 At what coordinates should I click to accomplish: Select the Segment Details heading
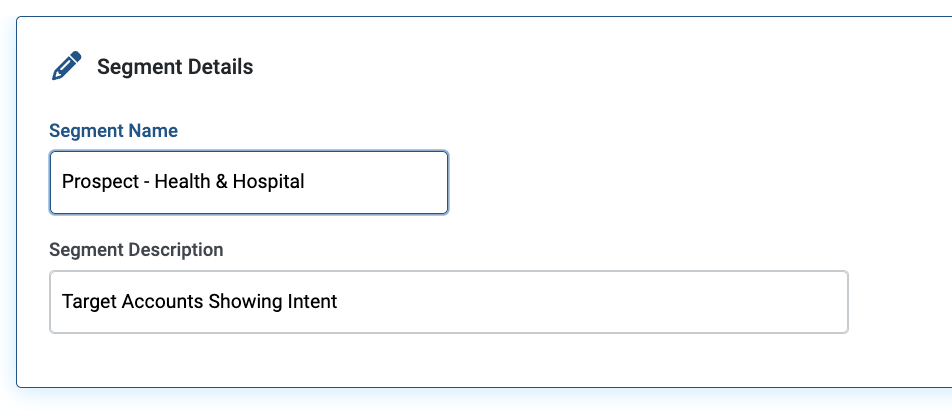pyautogui.click(x=175, y=67)
